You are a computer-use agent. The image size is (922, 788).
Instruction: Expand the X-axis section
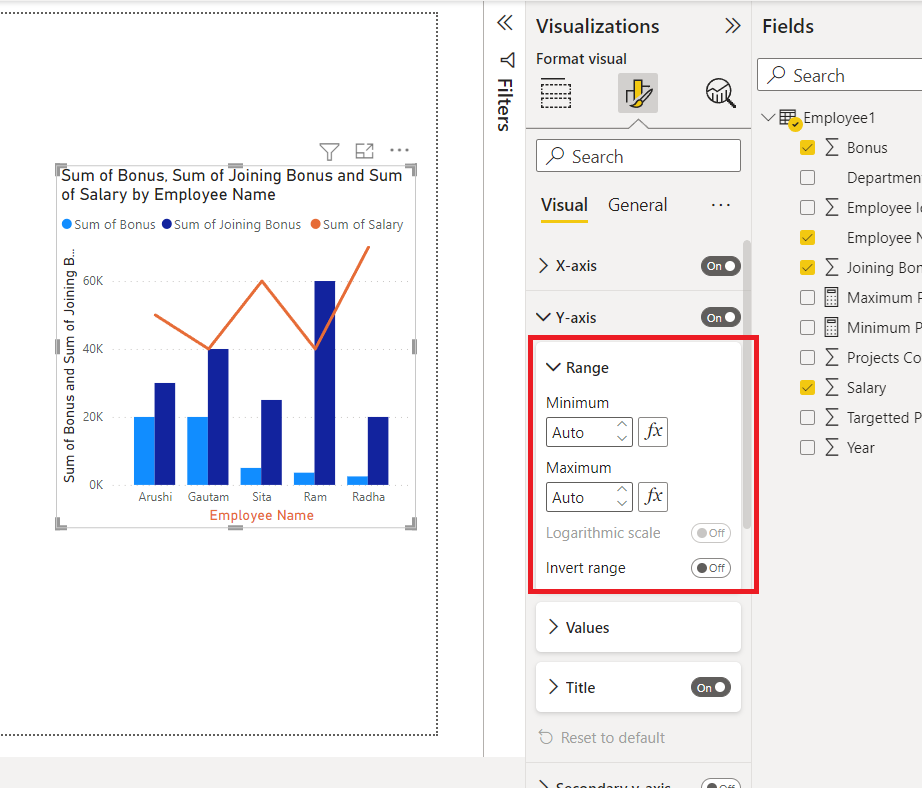(543, 266)
